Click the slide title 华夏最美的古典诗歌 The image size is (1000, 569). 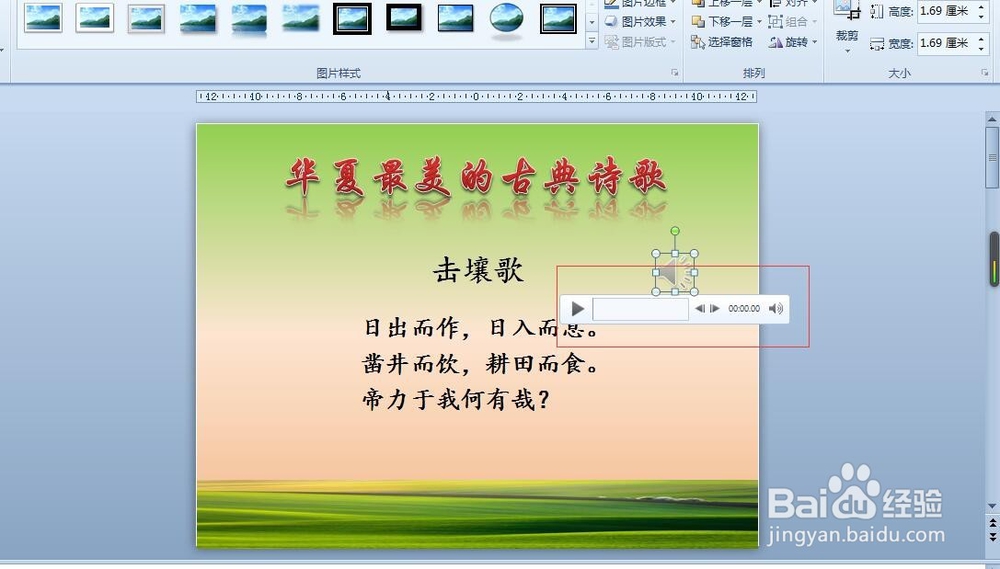click(x=476, y=177)
